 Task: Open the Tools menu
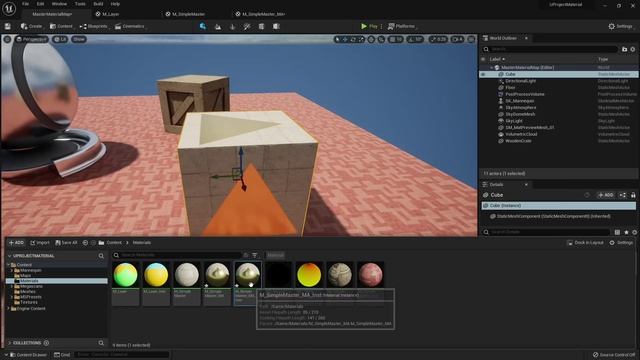click(80, 4)
